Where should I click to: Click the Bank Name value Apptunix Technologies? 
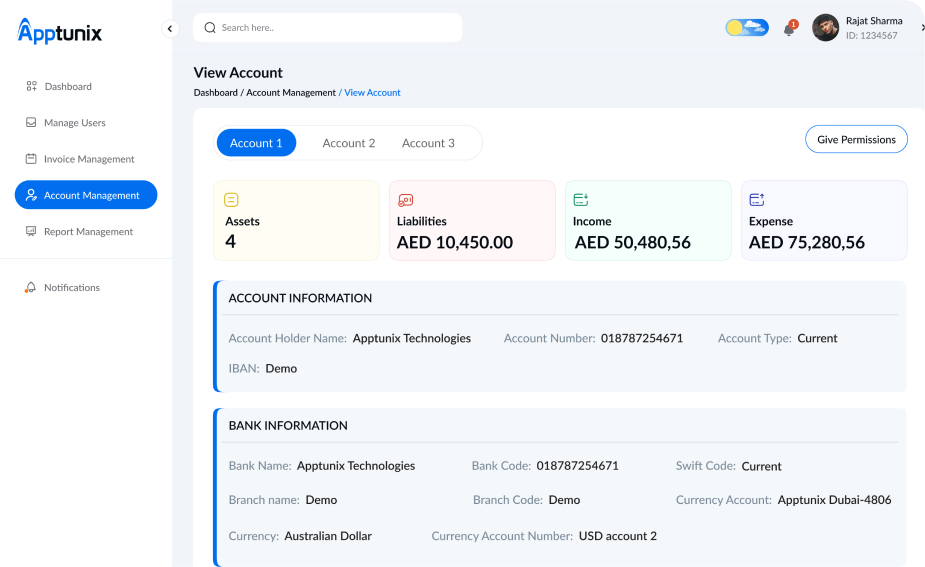coord(356,466)
